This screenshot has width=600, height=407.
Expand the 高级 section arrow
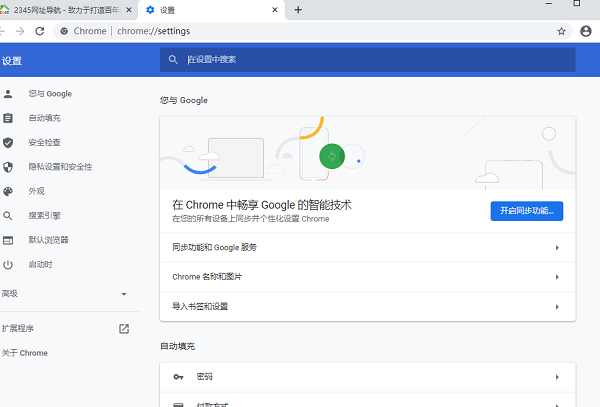point(124,294)
